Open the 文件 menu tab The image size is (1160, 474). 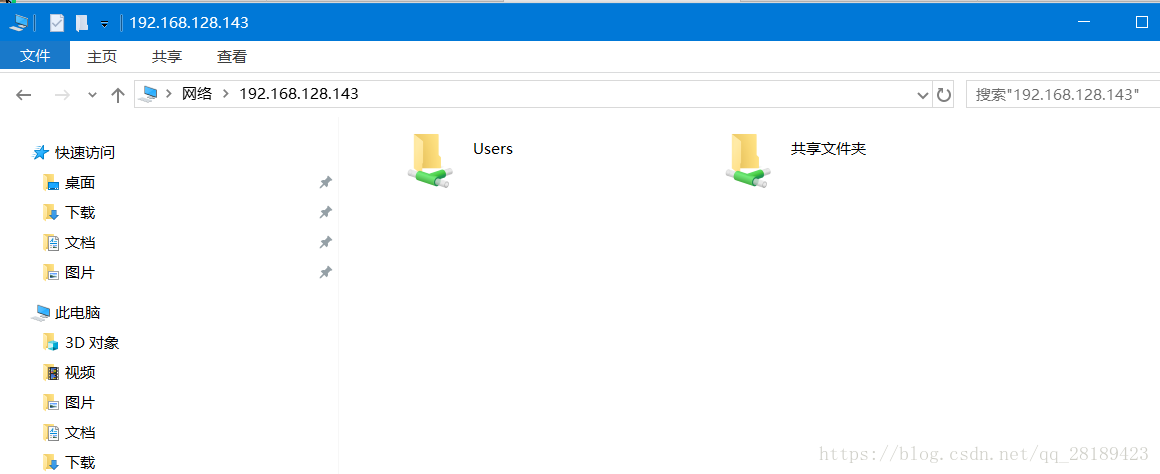point(35,56)
